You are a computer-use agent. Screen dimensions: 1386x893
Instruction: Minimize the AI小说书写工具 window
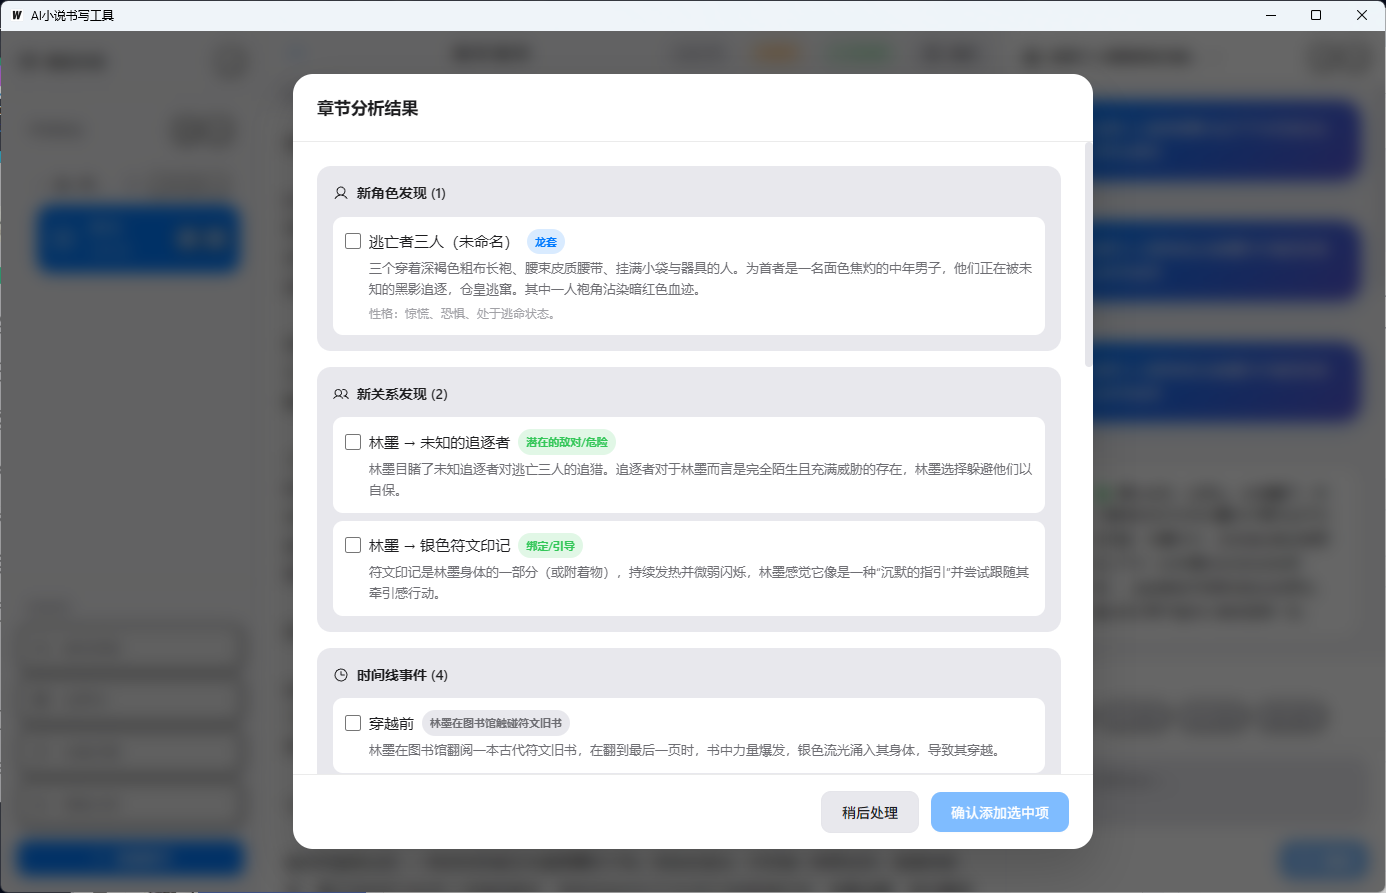(x=1271, y=15)
